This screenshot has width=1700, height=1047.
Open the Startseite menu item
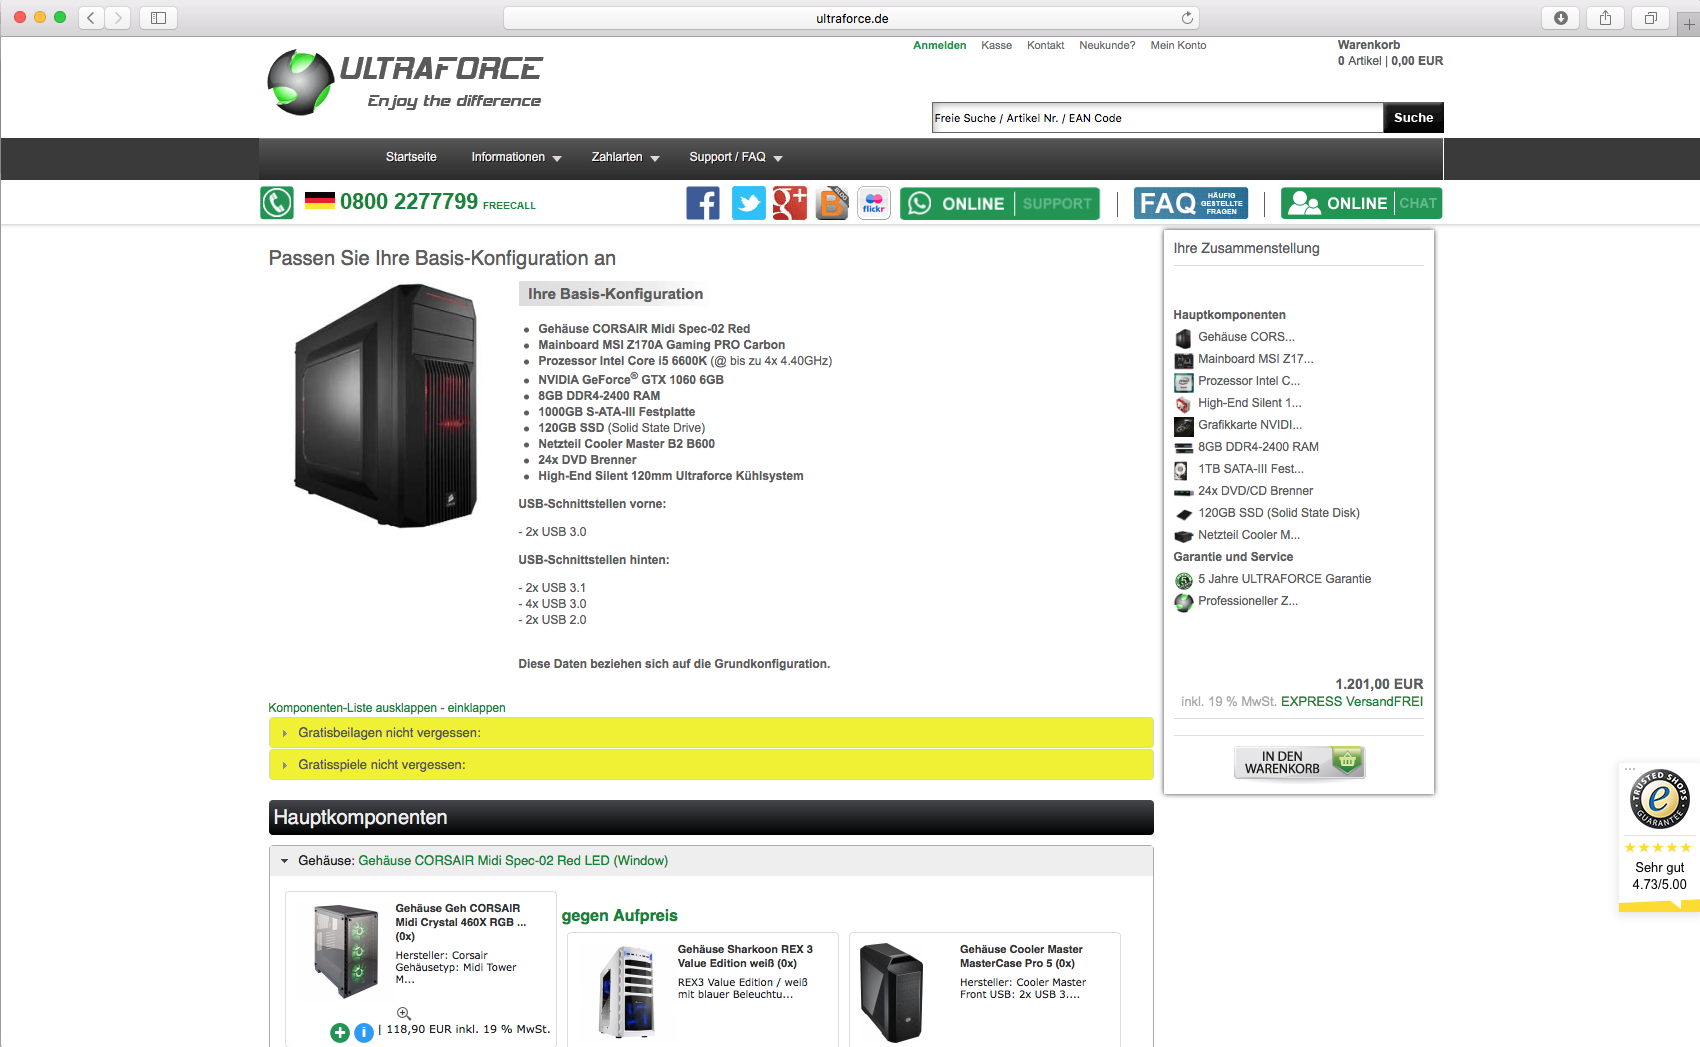coord(411,157)
